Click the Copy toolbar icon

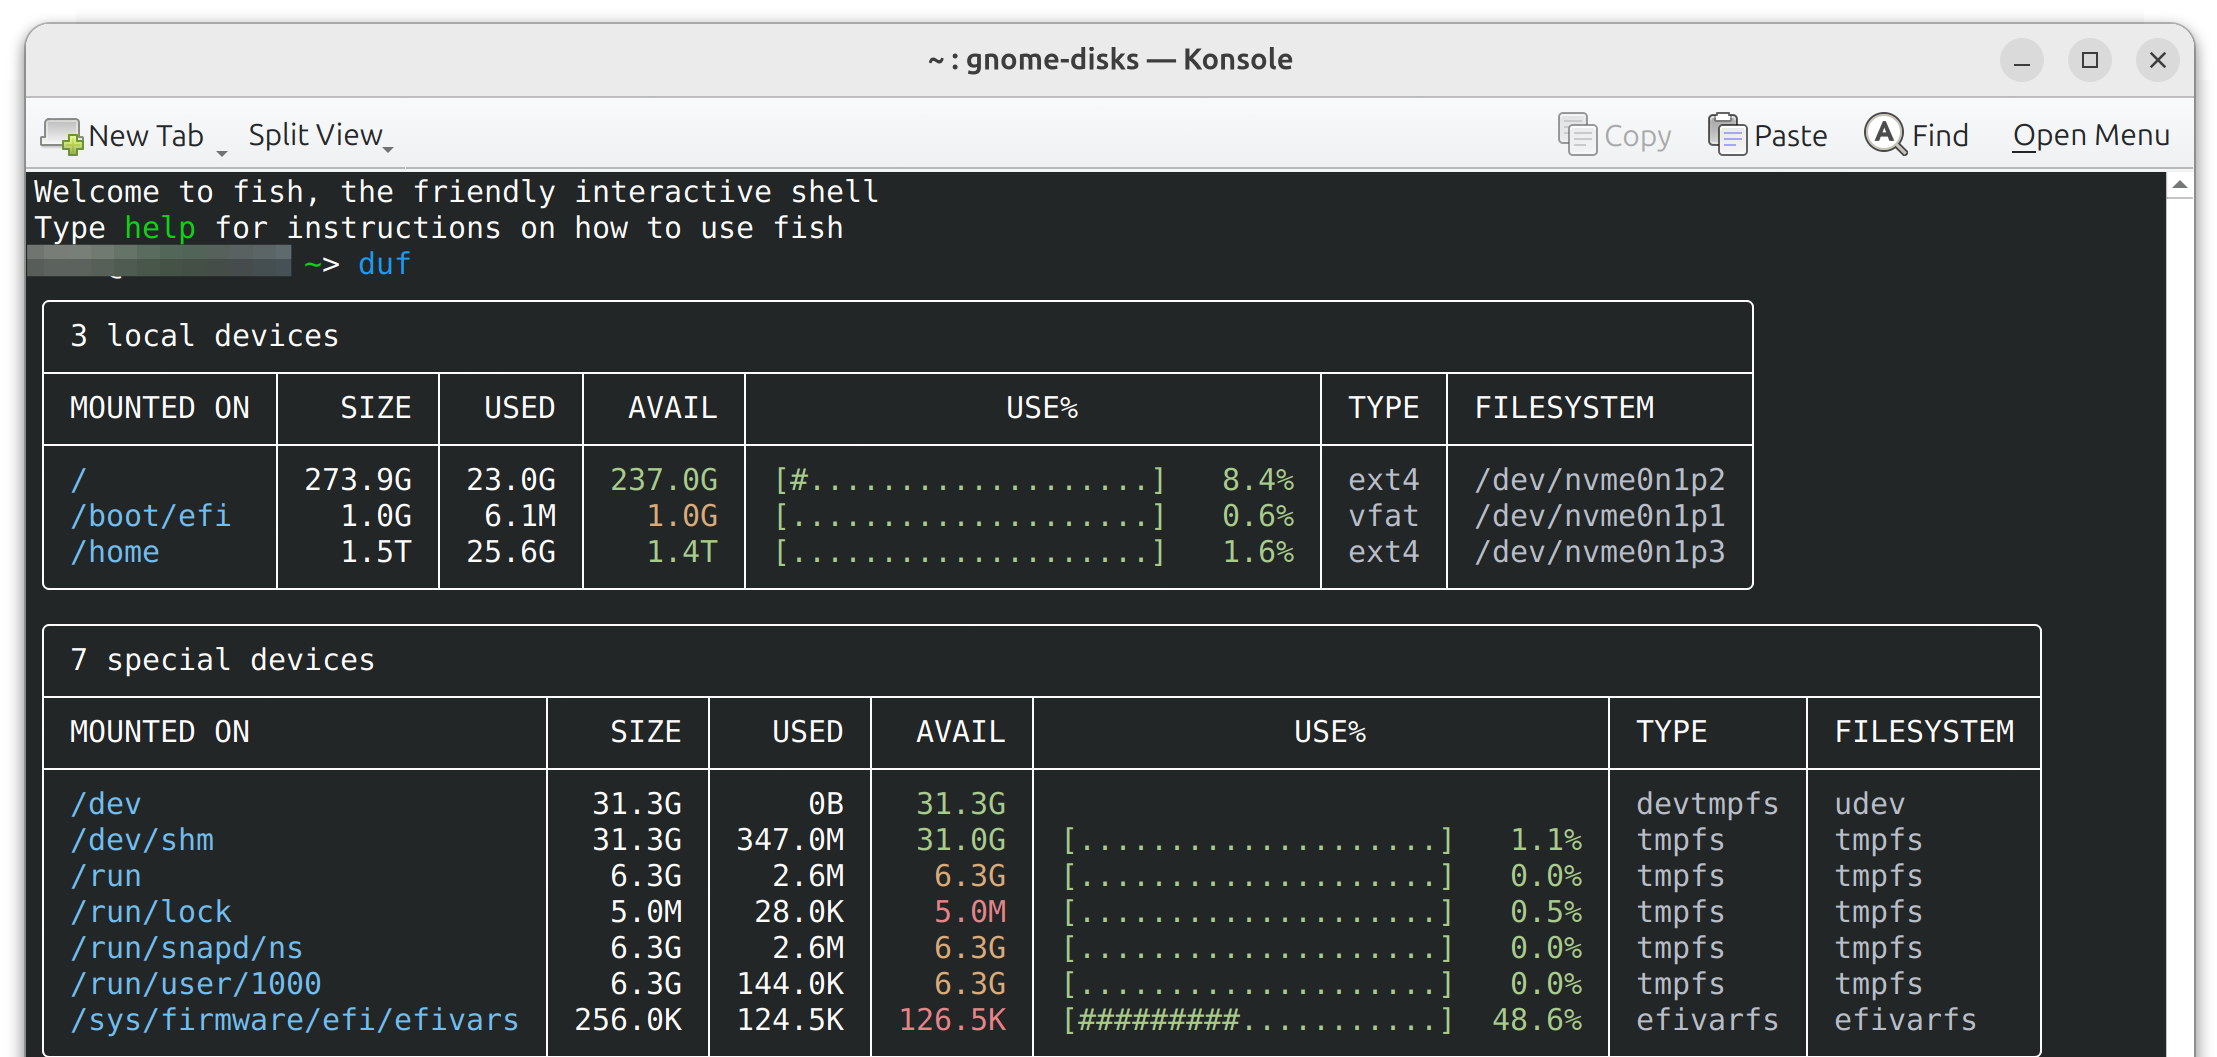[1577, 135]
